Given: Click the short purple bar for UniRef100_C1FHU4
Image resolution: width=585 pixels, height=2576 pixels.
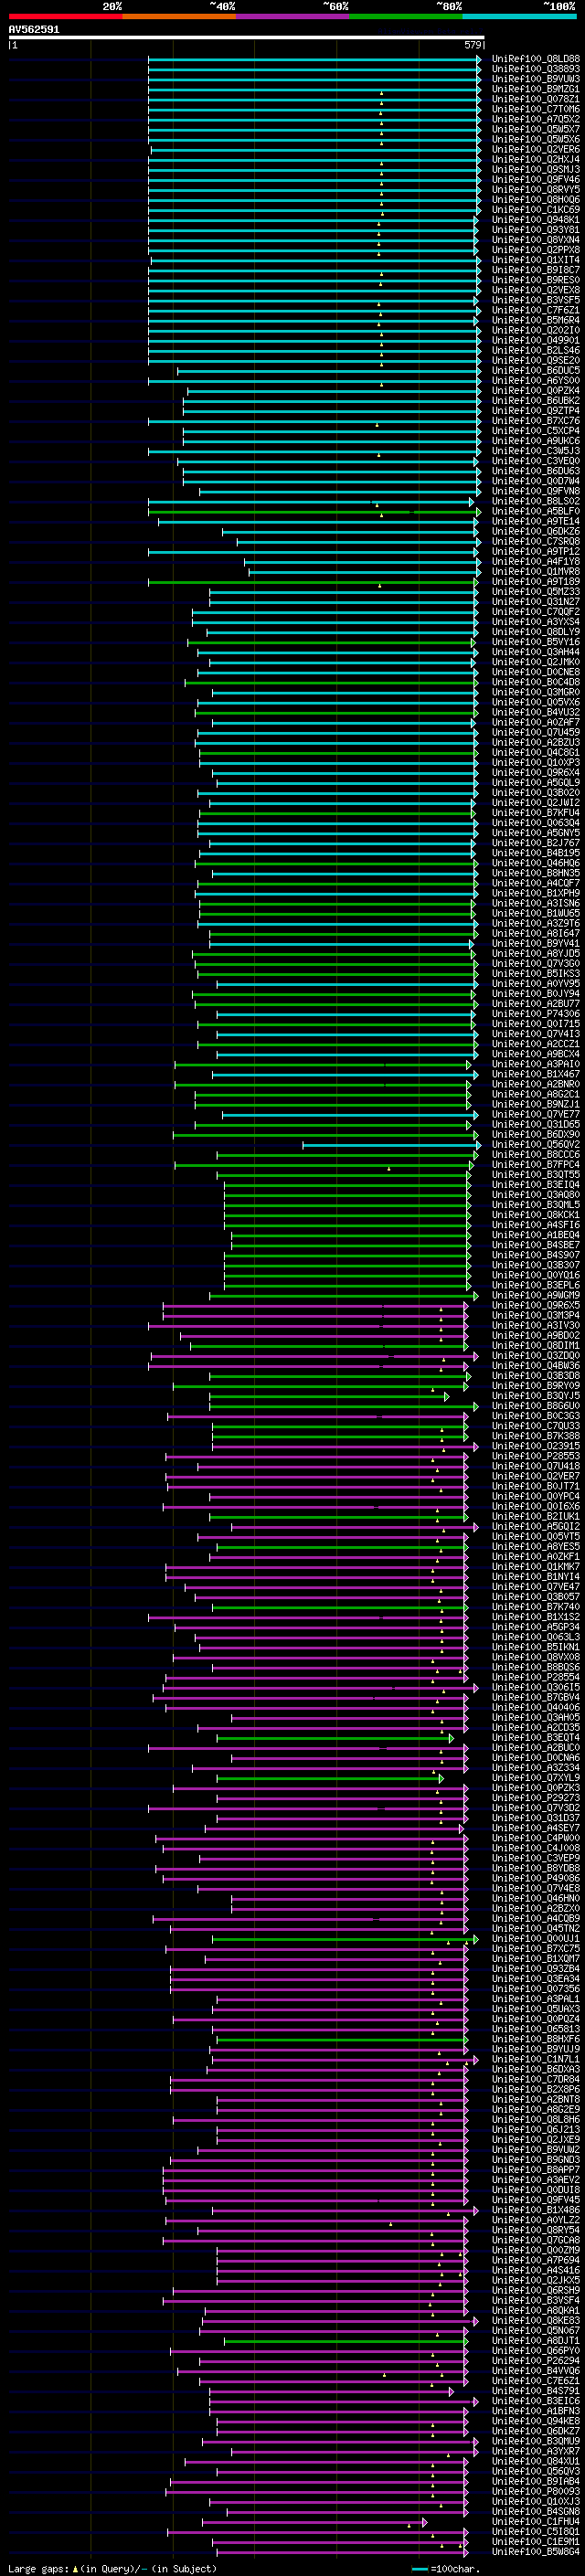Looking at the screenshot, I should 315,2522.
